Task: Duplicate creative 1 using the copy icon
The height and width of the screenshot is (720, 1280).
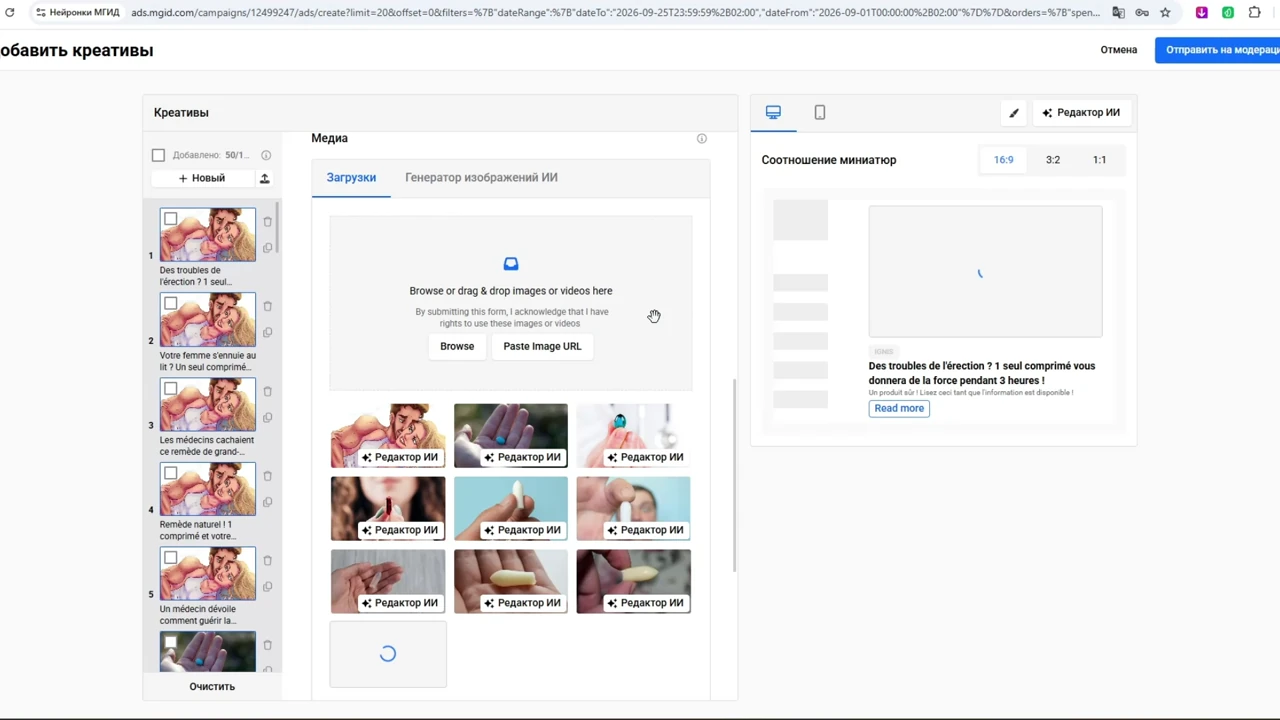Action: 267,248
